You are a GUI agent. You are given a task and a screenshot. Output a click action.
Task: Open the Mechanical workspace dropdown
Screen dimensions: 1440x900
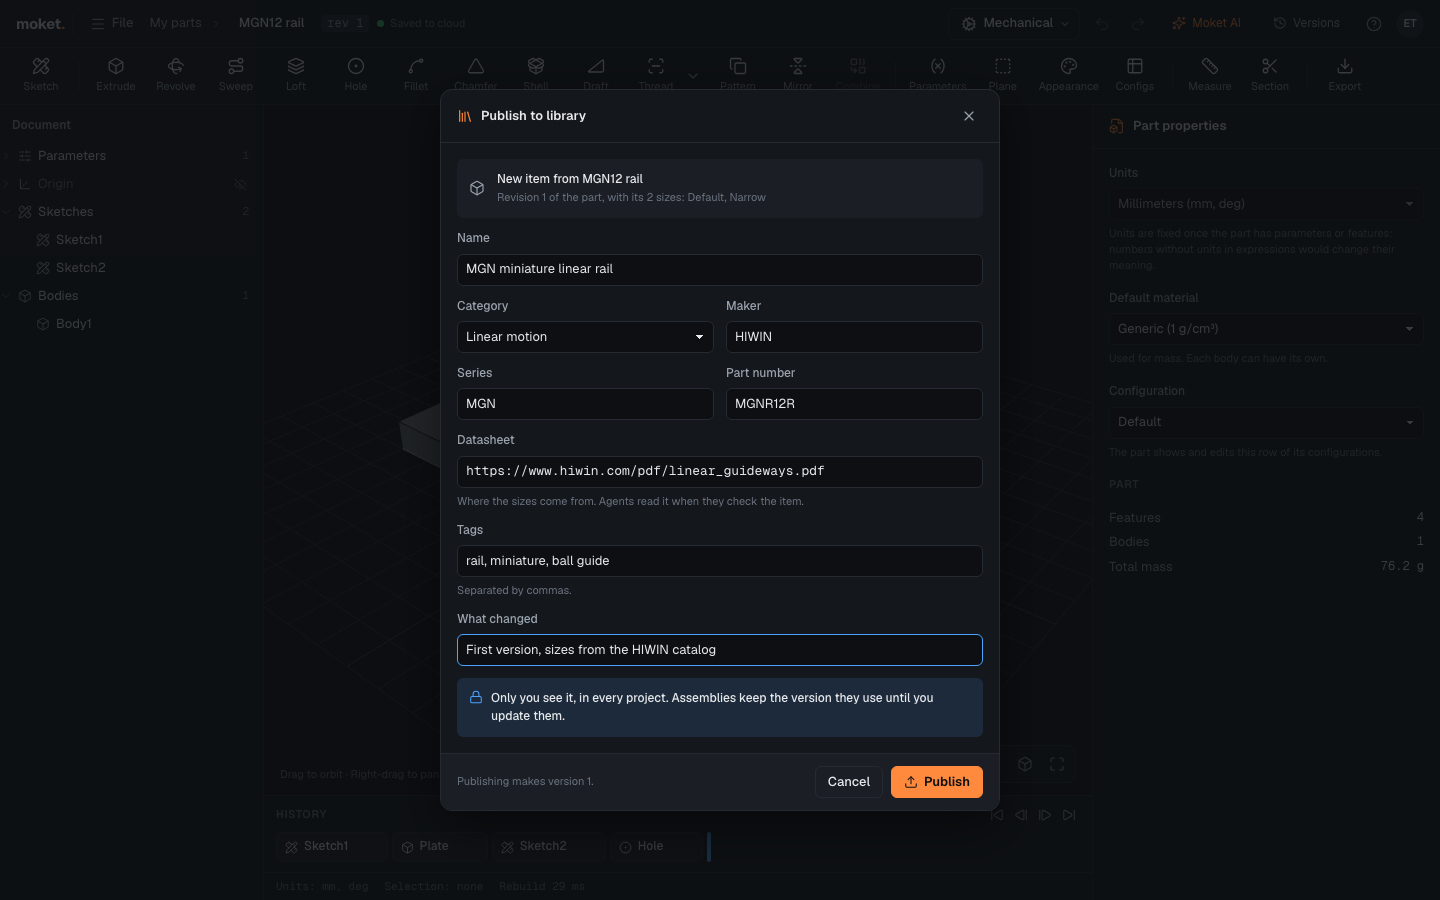pyautogui.click(x=1015, y=23)
